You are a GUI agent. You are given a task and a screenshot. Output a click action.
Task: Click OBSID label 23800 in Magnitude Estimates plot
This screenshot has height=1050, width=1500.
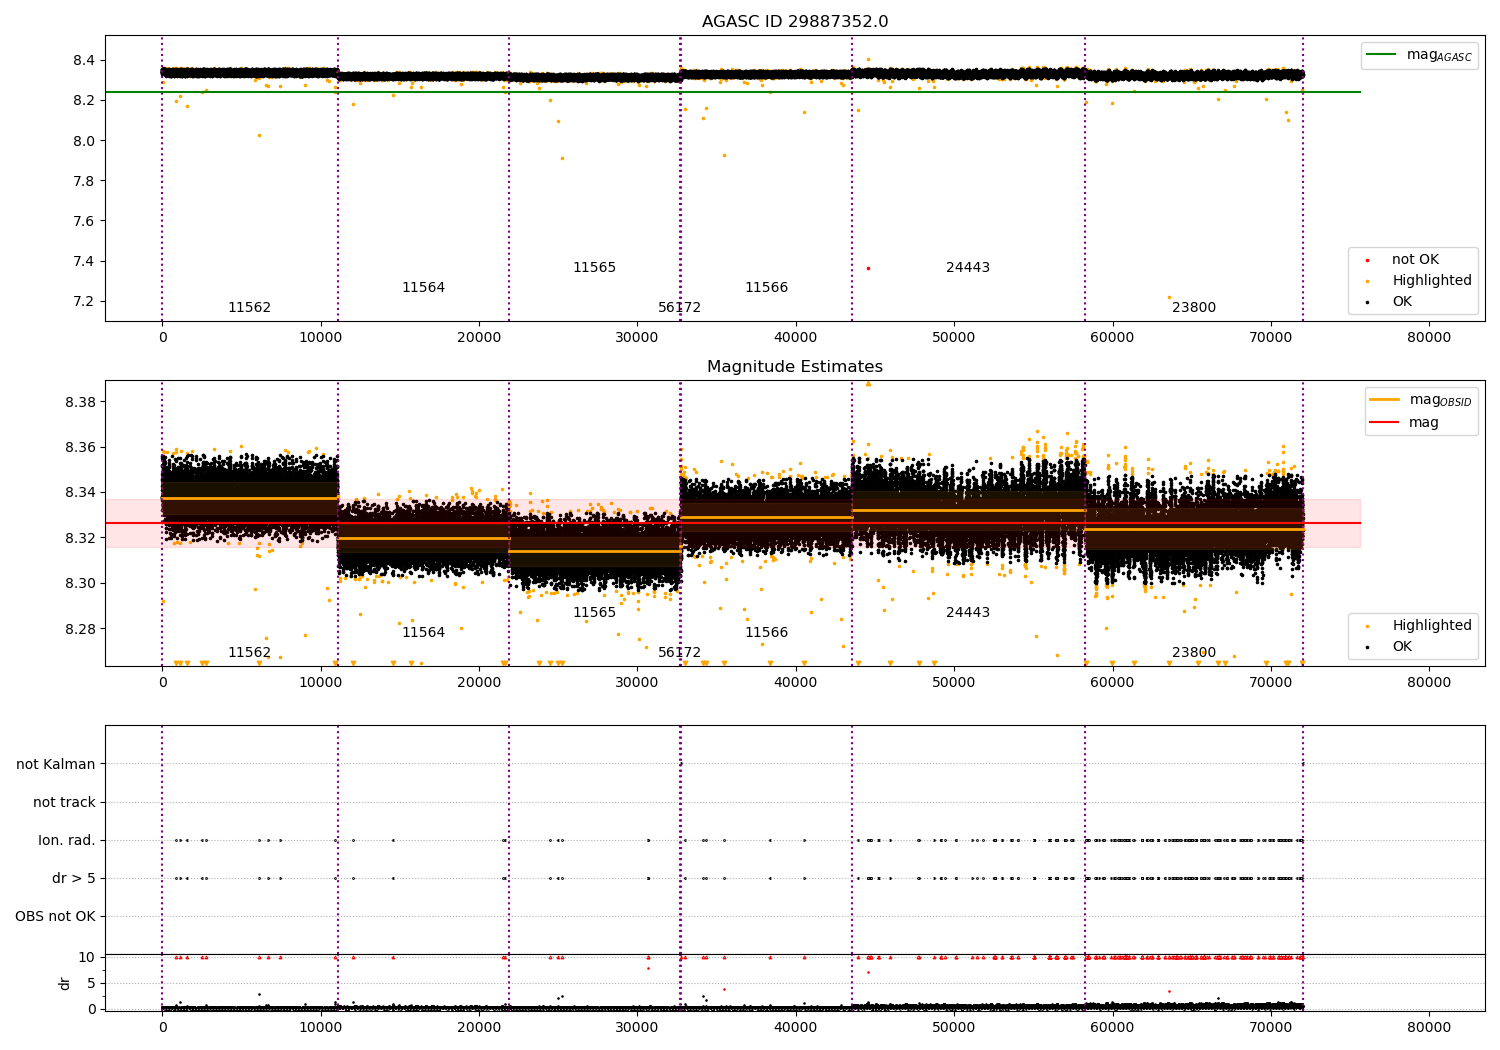pyautogui.click(x=1194, y=653)
